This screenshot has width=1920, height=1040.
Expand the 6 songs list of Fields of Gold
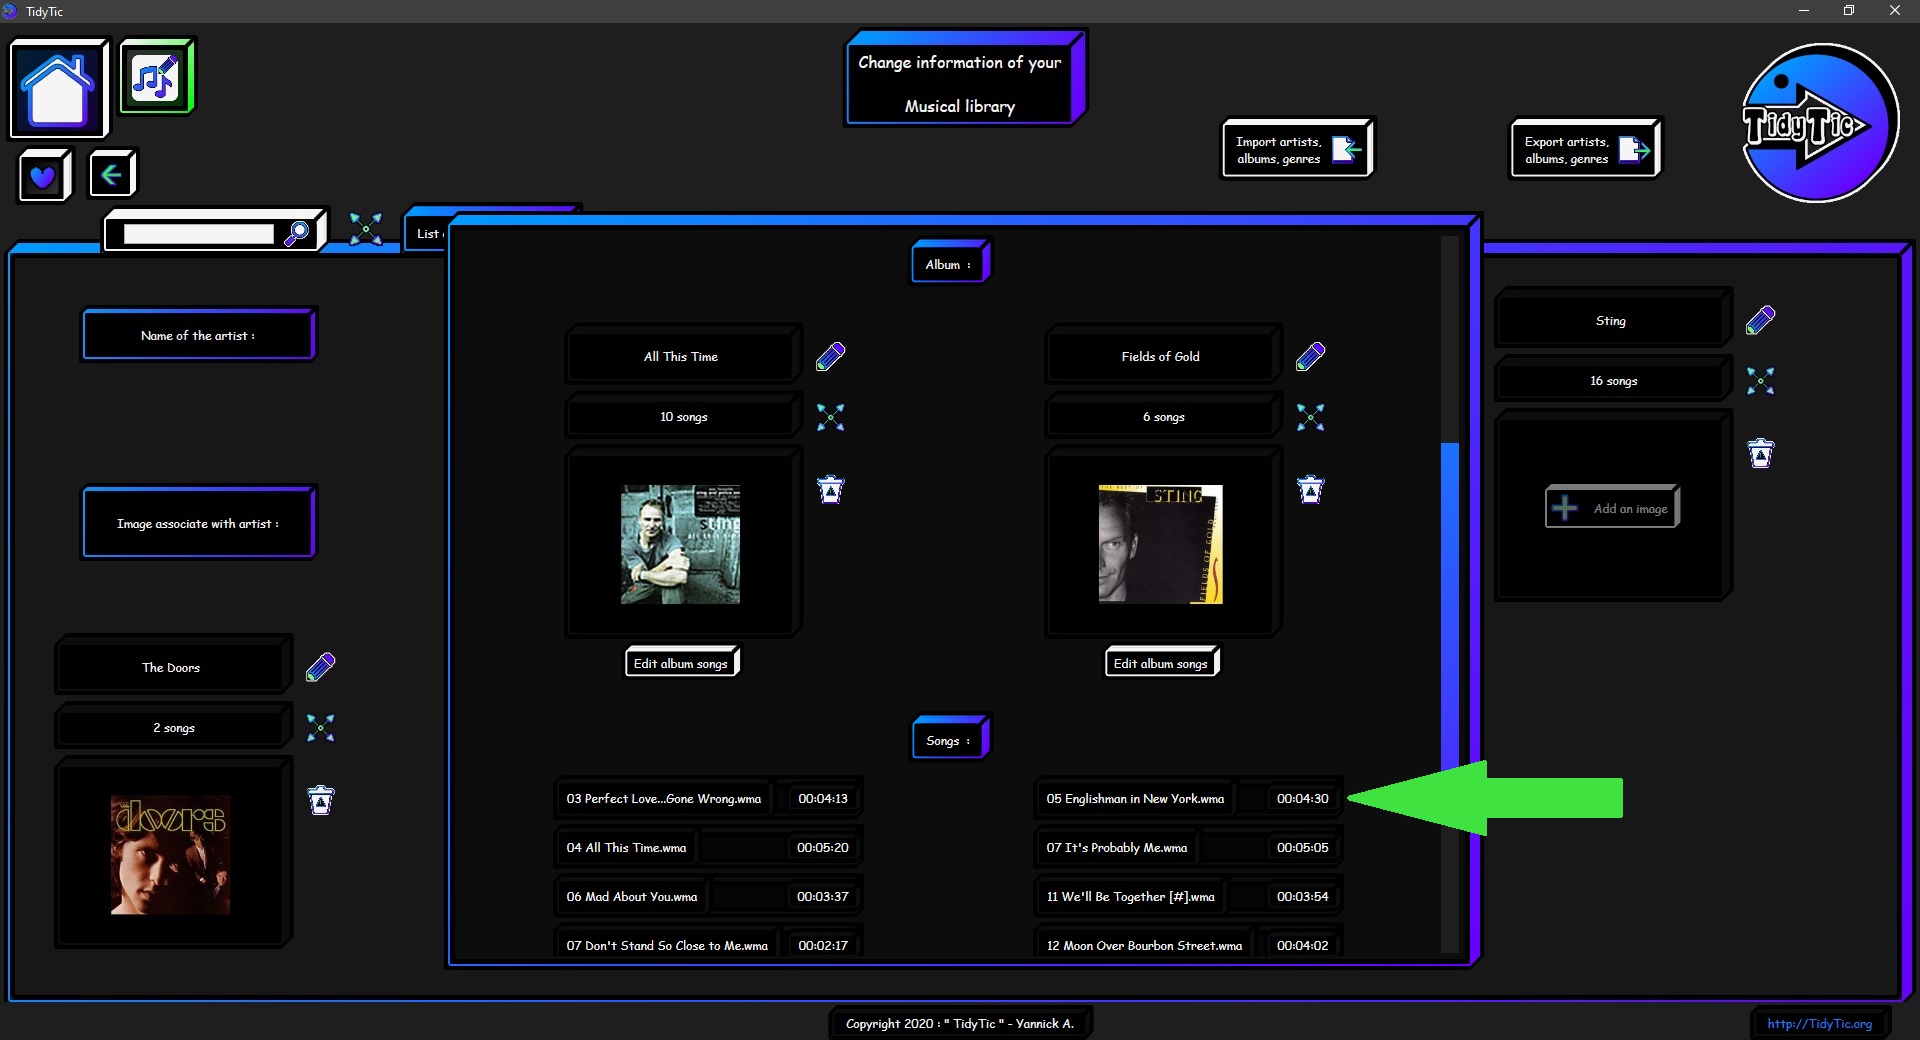pyautogui.click(x=1310, y=417)
